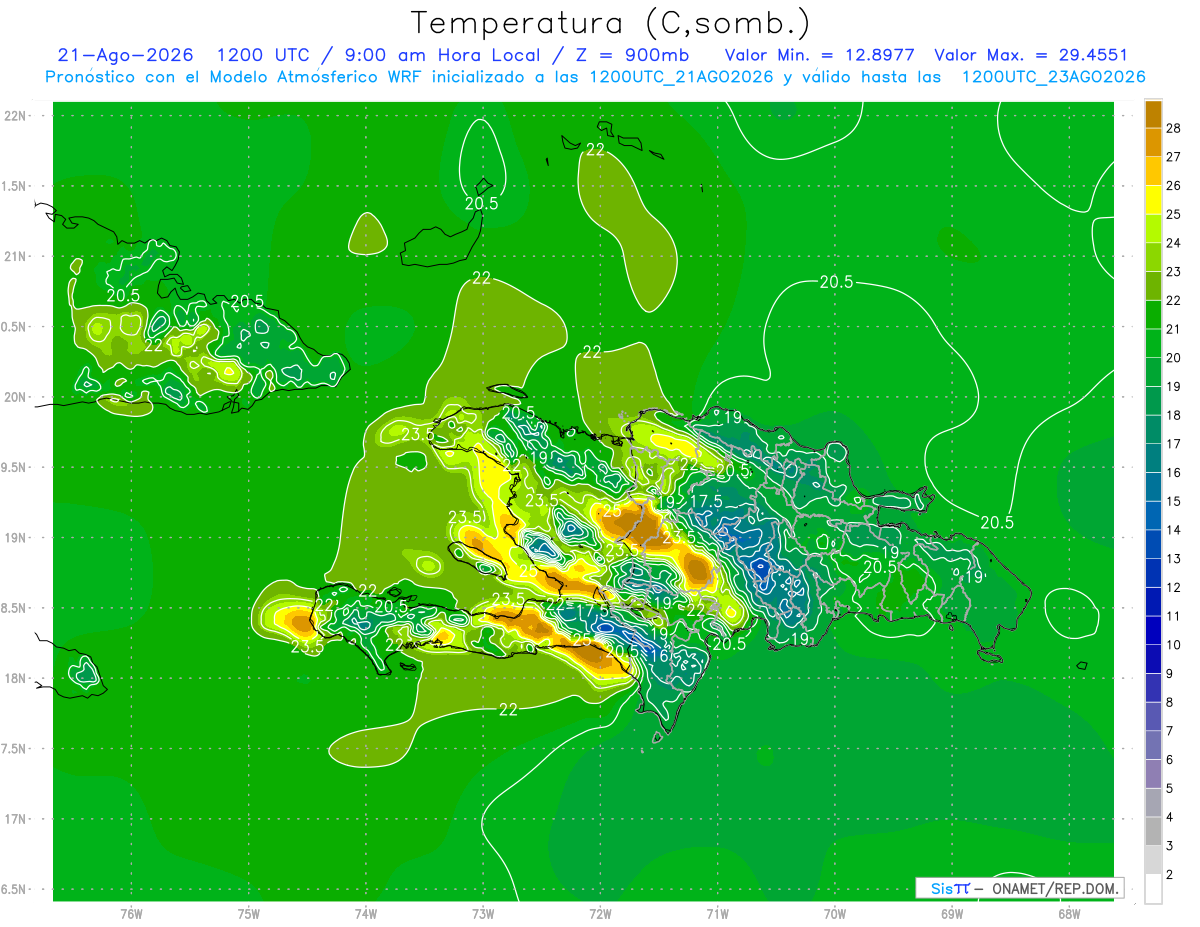Click the 76W longitude axis label
The width and height of the screenshot is (1200, 927).
[131, 913]
